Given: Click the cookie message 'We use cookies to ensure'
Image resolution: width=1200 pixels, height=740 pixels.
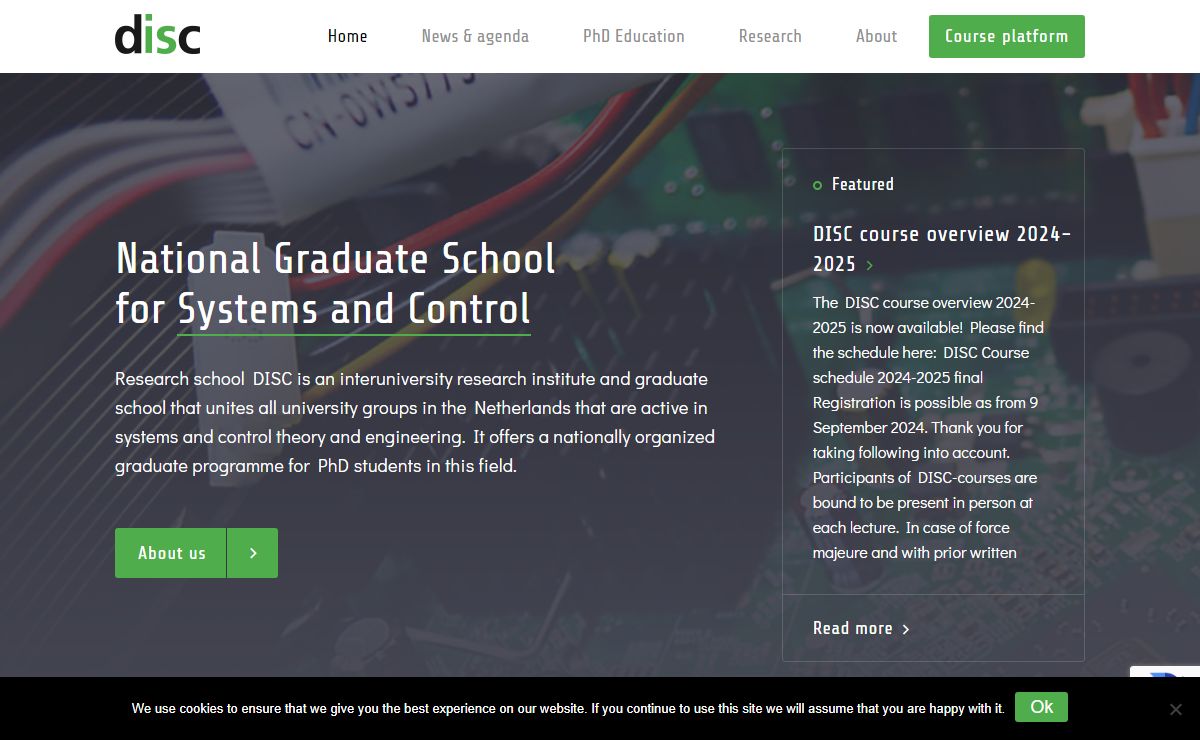Looking at the screenshot, I should pyautogui.click(x=568, y=708).
